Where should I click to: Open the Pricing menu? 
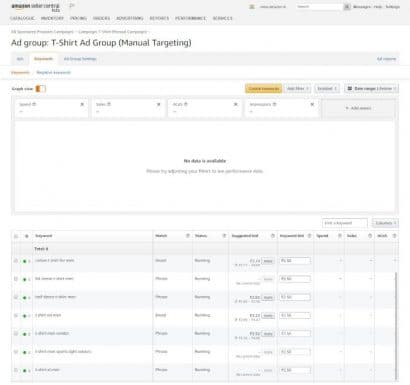coord(78,18)
